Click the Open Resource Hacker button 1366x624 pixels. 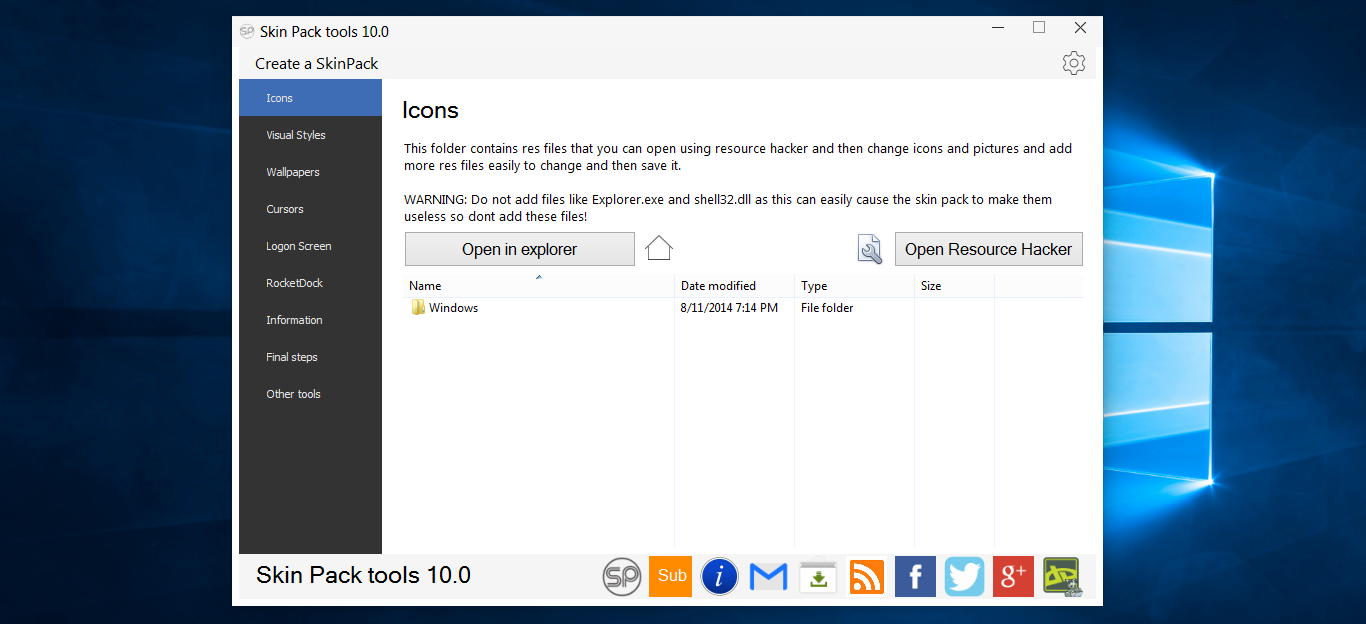(988, 250)
